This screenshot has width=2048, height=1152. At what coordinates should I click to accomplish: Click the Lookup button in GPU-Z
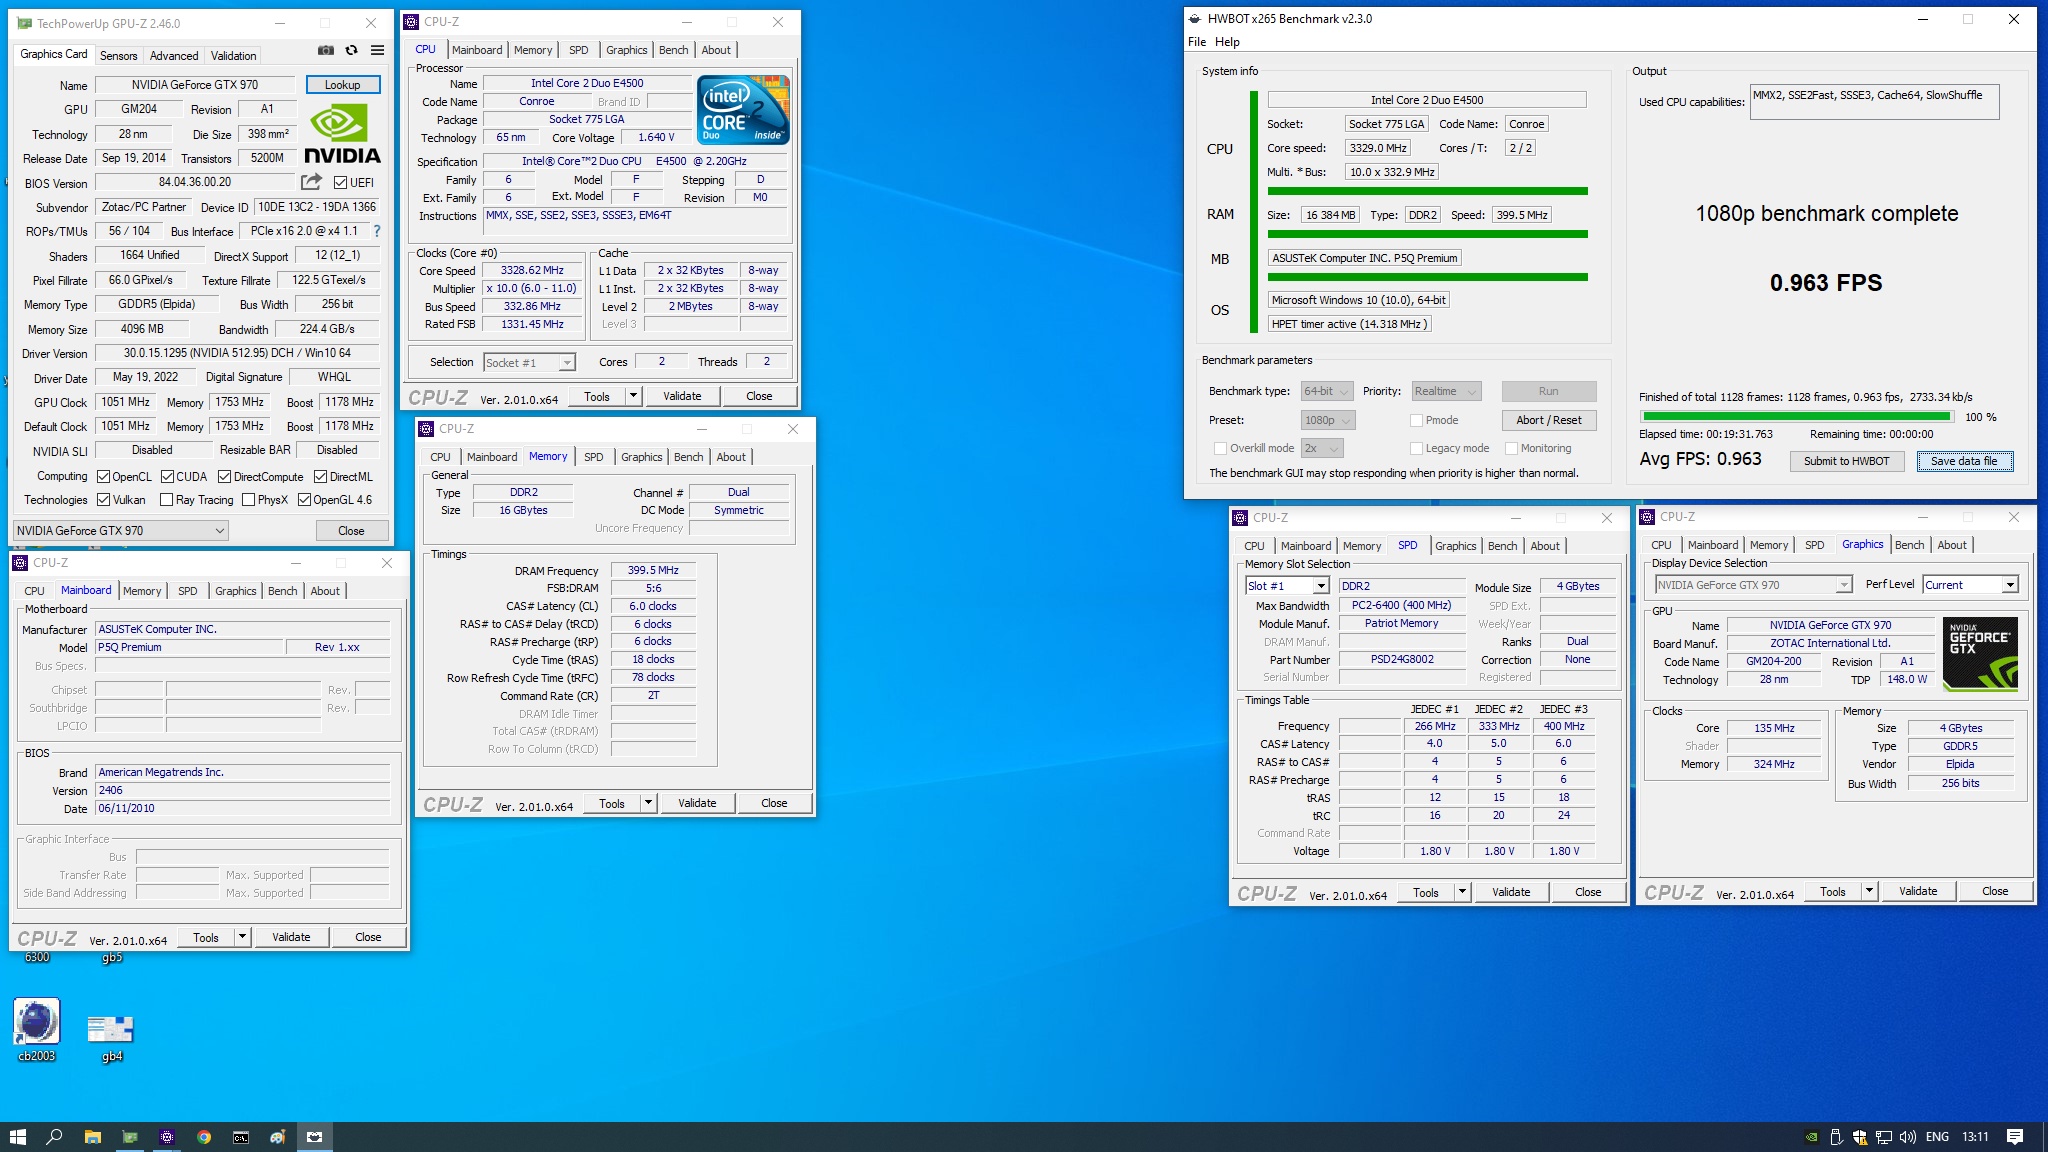click(342, 85)
